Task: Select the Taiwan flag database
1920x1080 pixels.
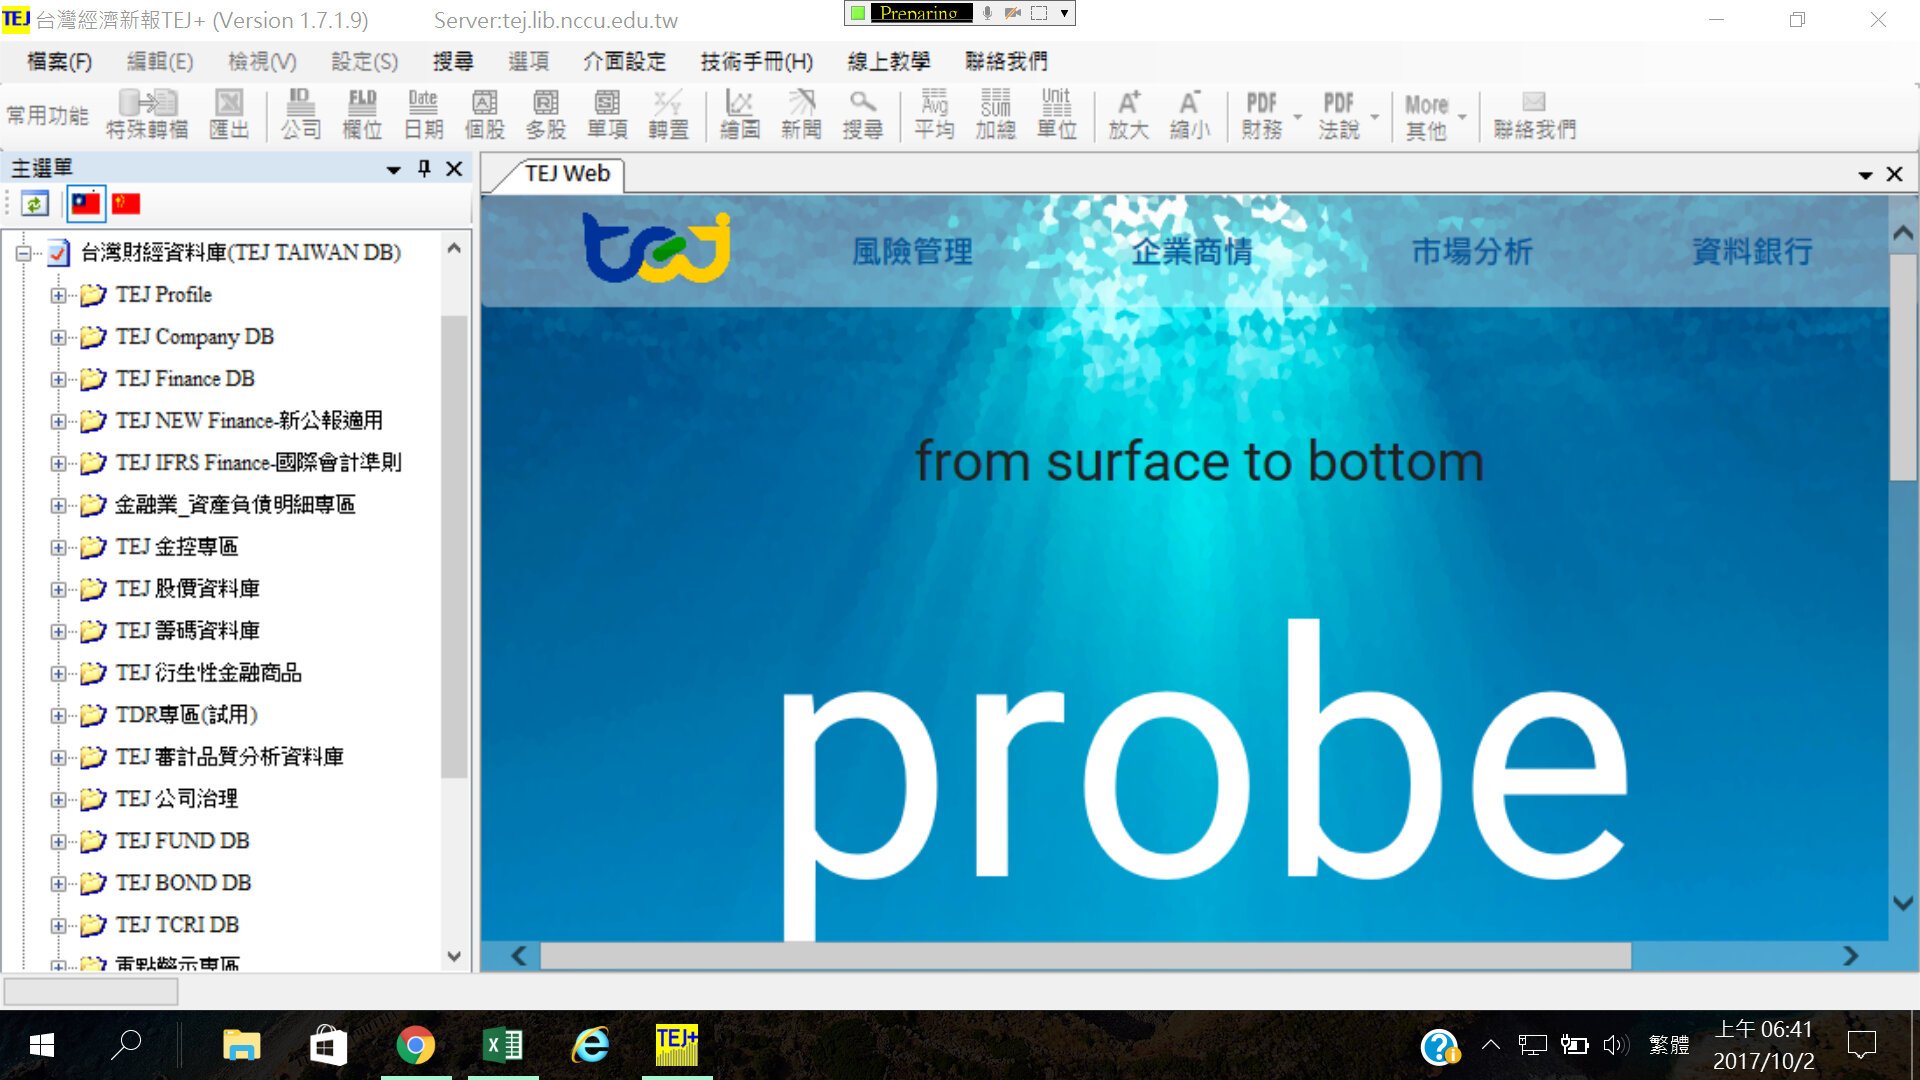Action: click(86, 204)
